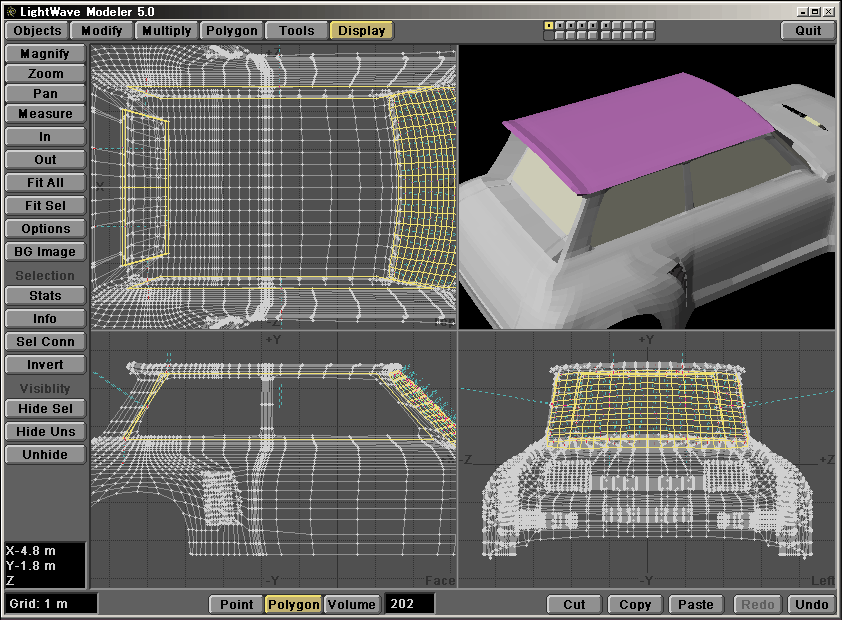Go to the Tools tab
Screen dimensions: 842x620
click(297, 30)
